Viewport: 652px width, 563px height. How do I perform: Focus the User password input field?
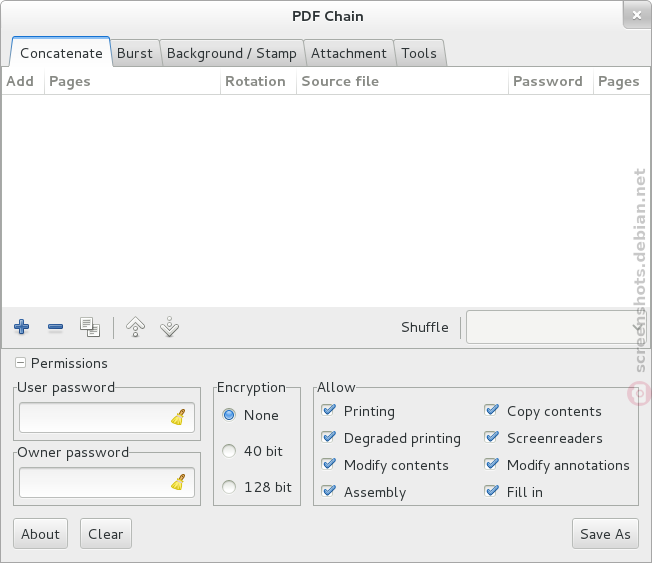pyautogui.click(x=107, y=417)
